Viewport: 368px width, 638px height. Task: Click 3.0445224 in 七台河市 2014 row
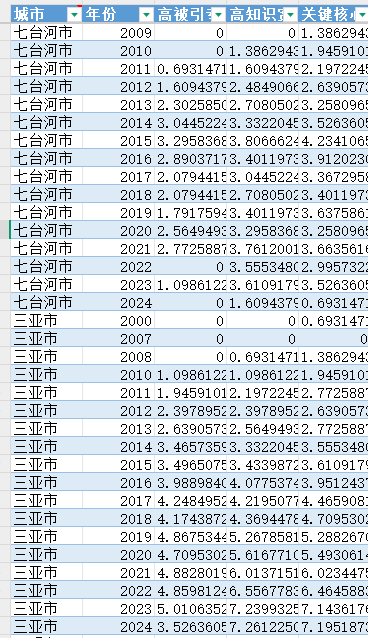tap(191, 122)
